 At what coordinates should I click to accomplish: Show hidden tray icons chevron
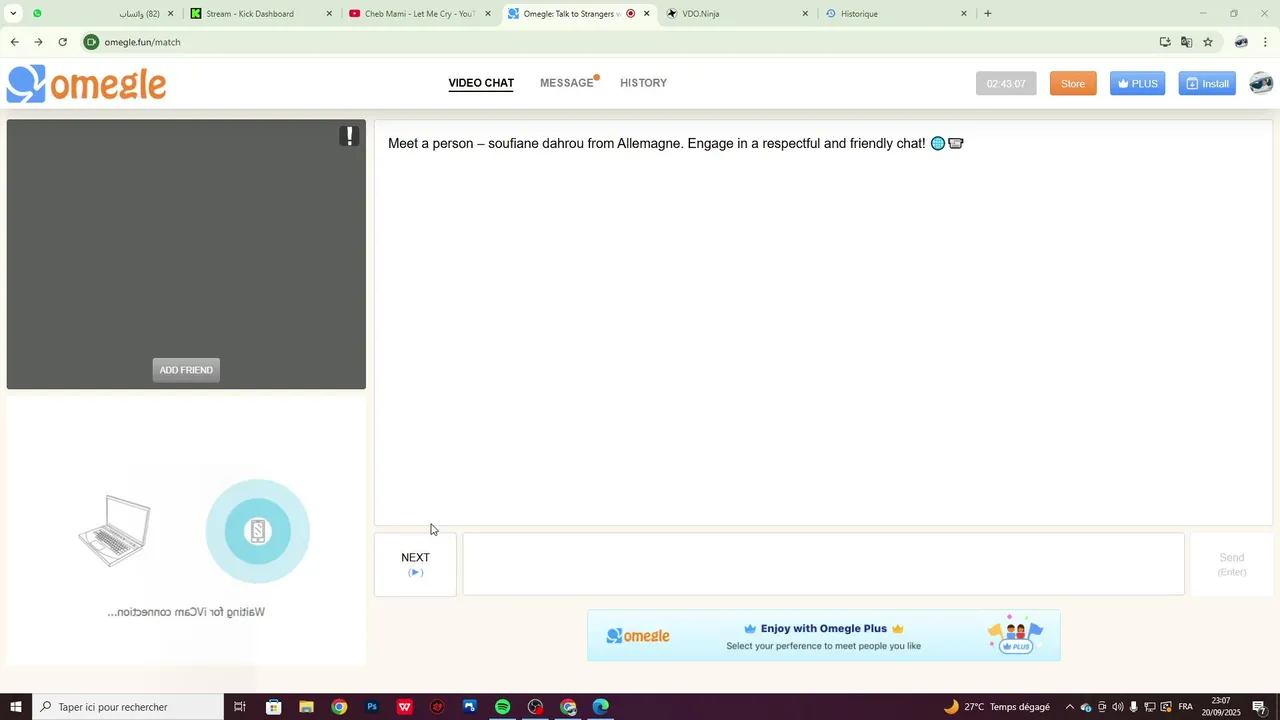(x=1069, y=707)
